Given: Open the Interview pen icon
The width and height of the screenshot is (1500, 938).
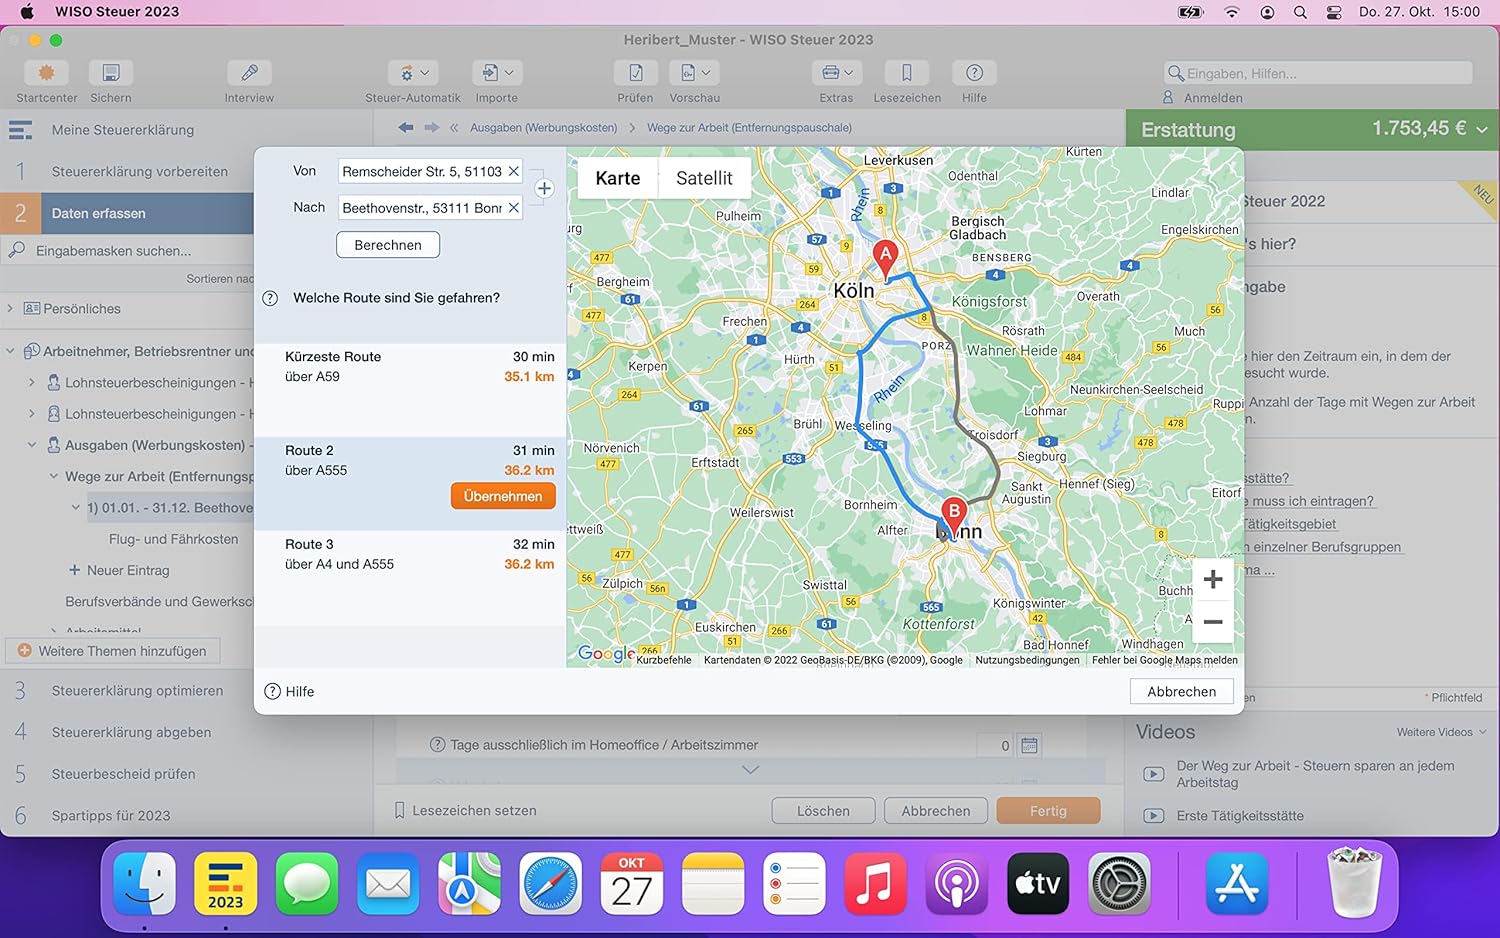Looking at the screenshot, I should [x=249, y=73].
